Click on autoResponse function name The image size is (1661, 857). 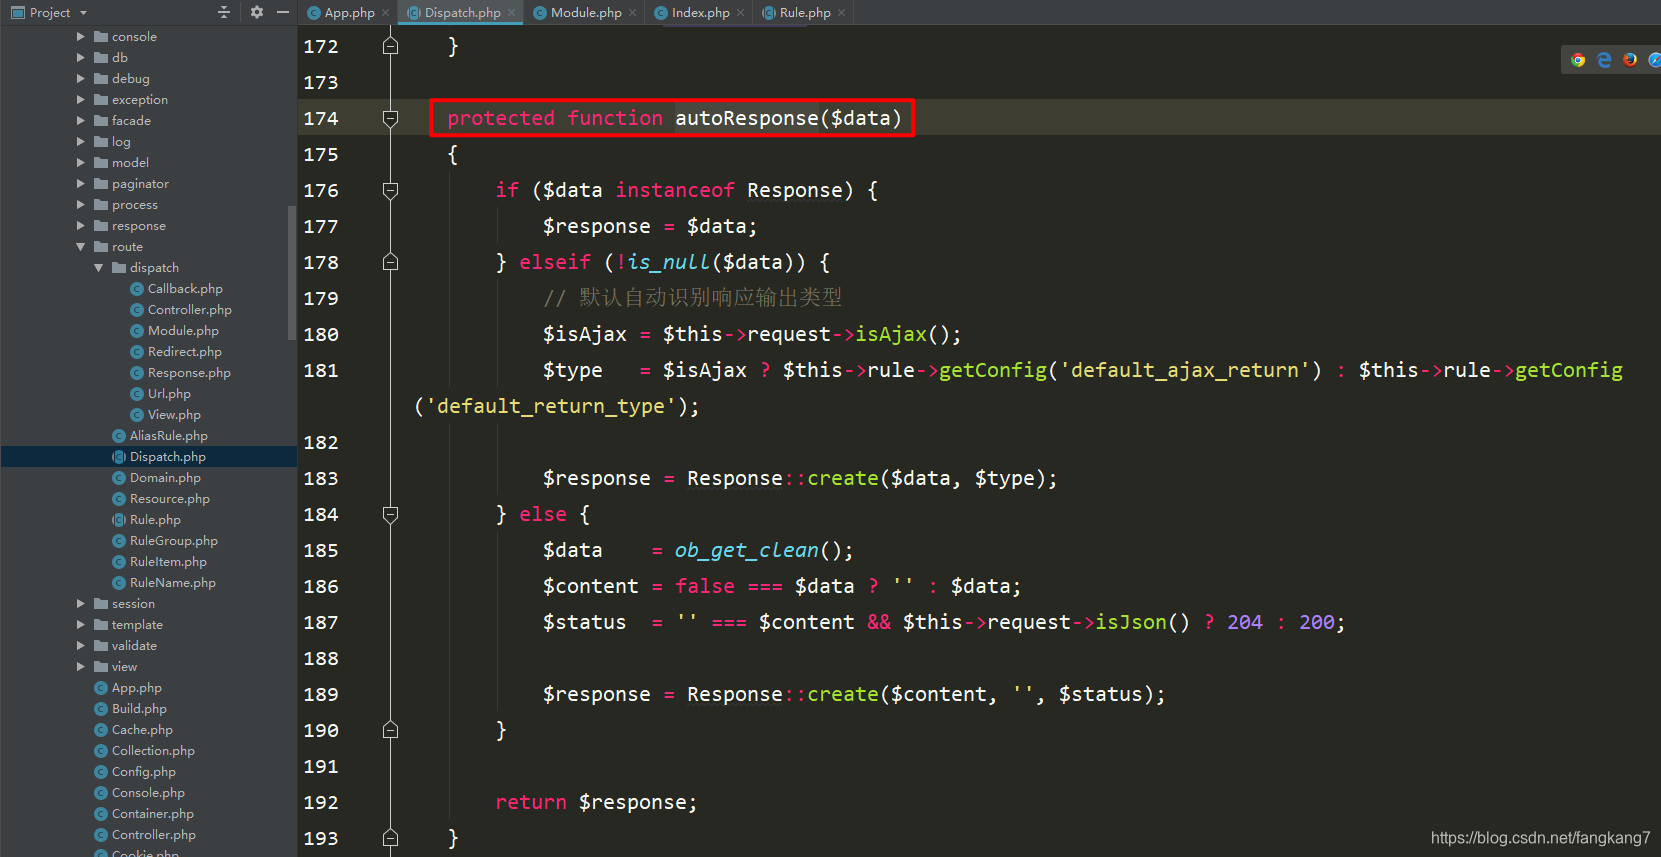747,118
